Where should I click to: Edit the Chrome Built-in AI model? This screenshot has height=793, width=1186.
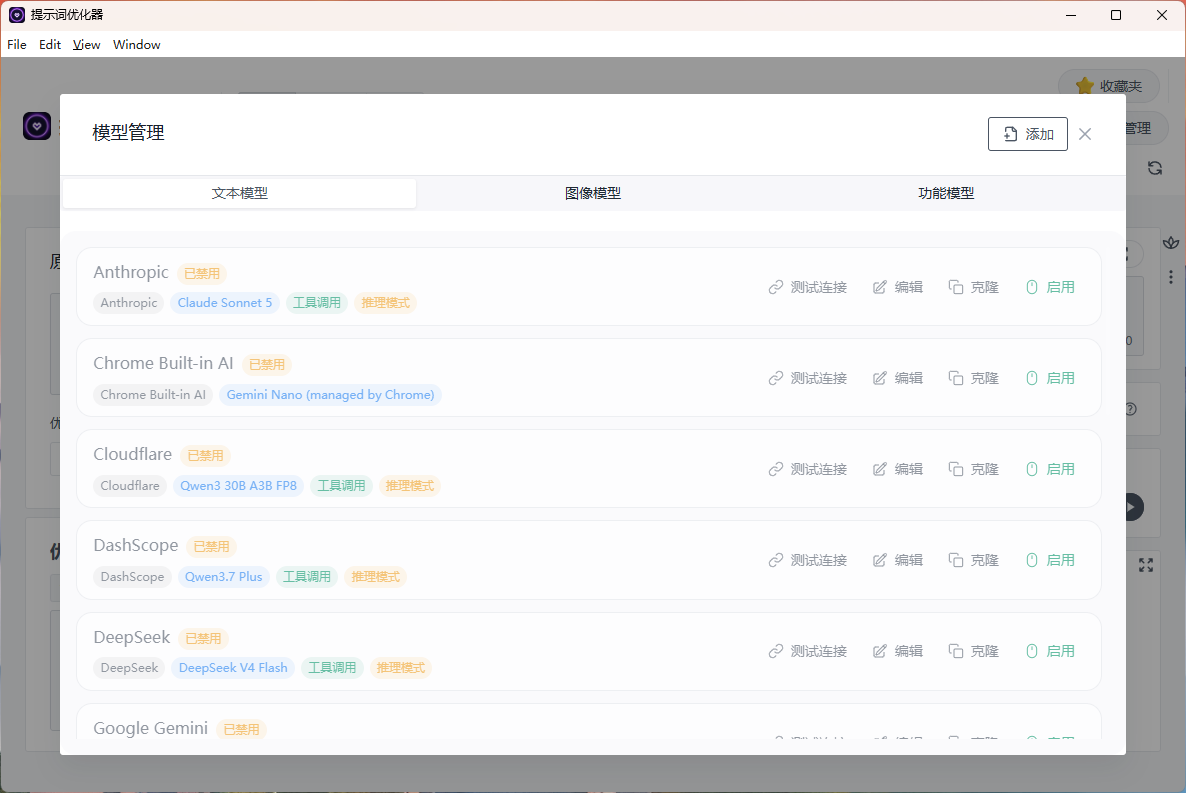pyautogui.click(x=898, y=378)
